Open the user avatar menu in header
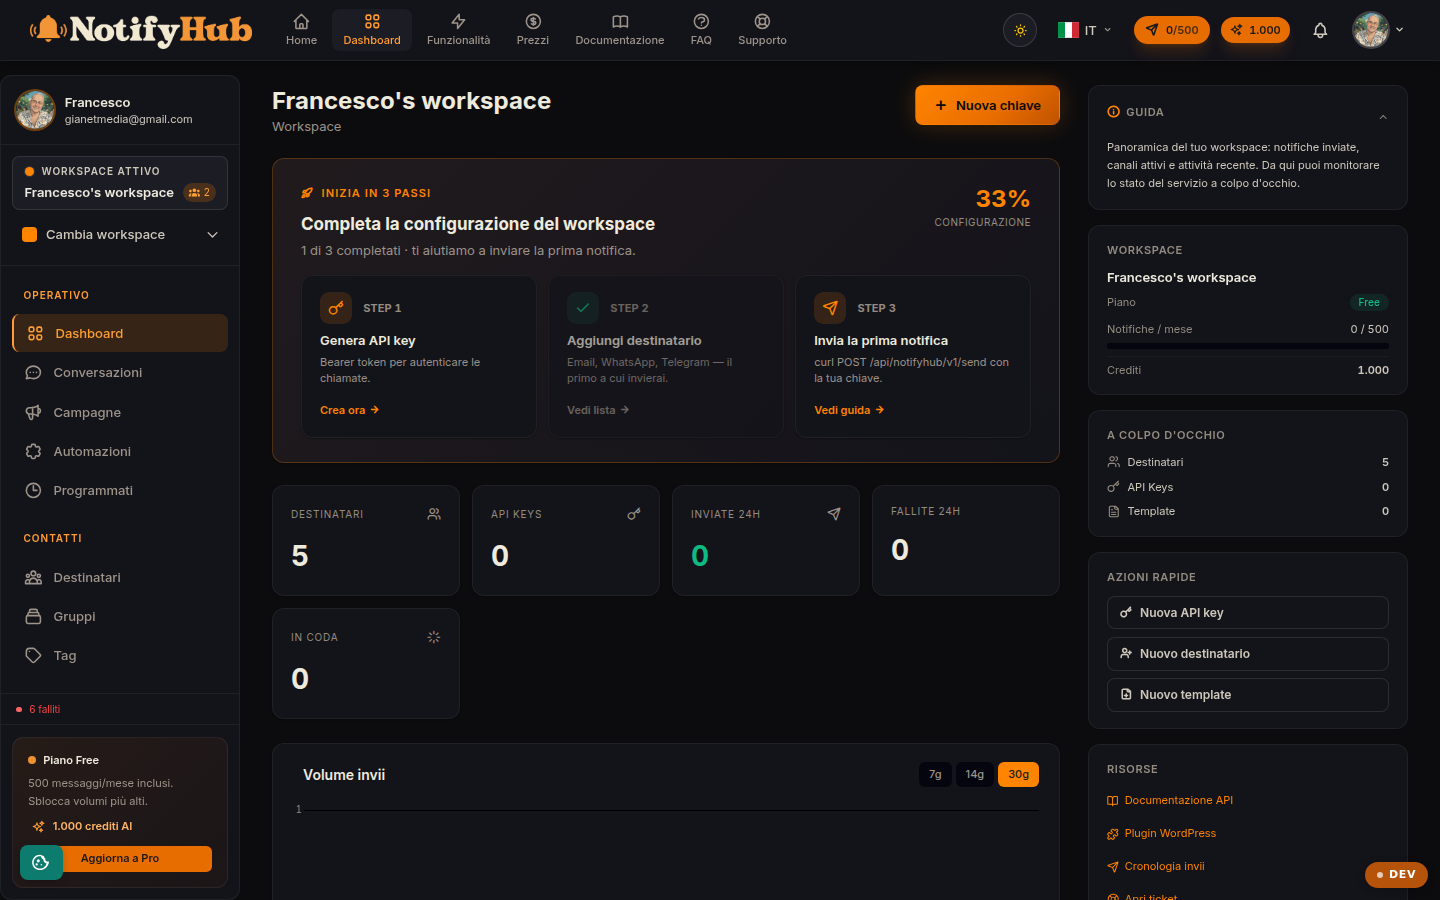This screenshot has width=1440, height=900. [x=1378, y=30]
